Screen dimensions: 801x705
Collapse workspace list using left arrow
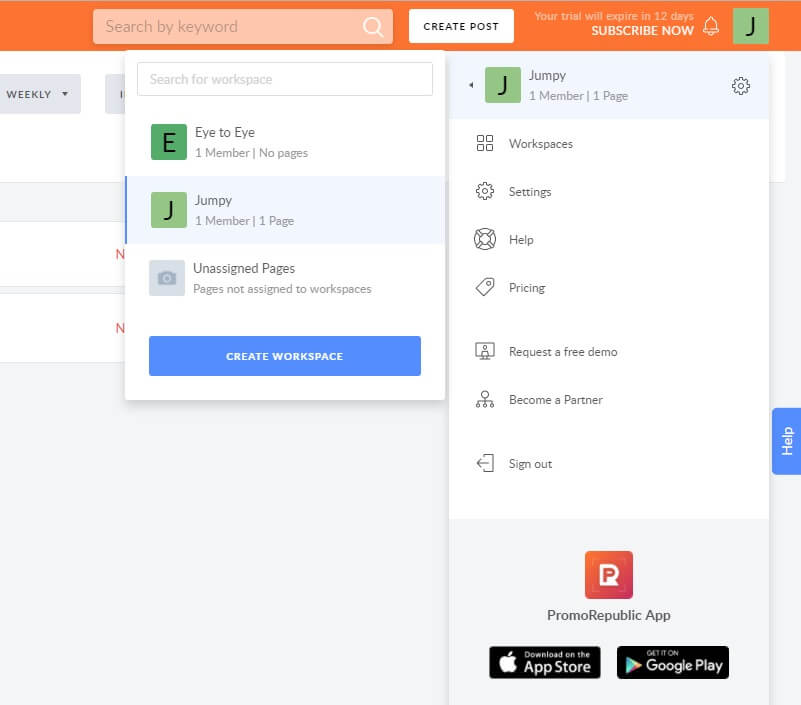tap(471, 86)
